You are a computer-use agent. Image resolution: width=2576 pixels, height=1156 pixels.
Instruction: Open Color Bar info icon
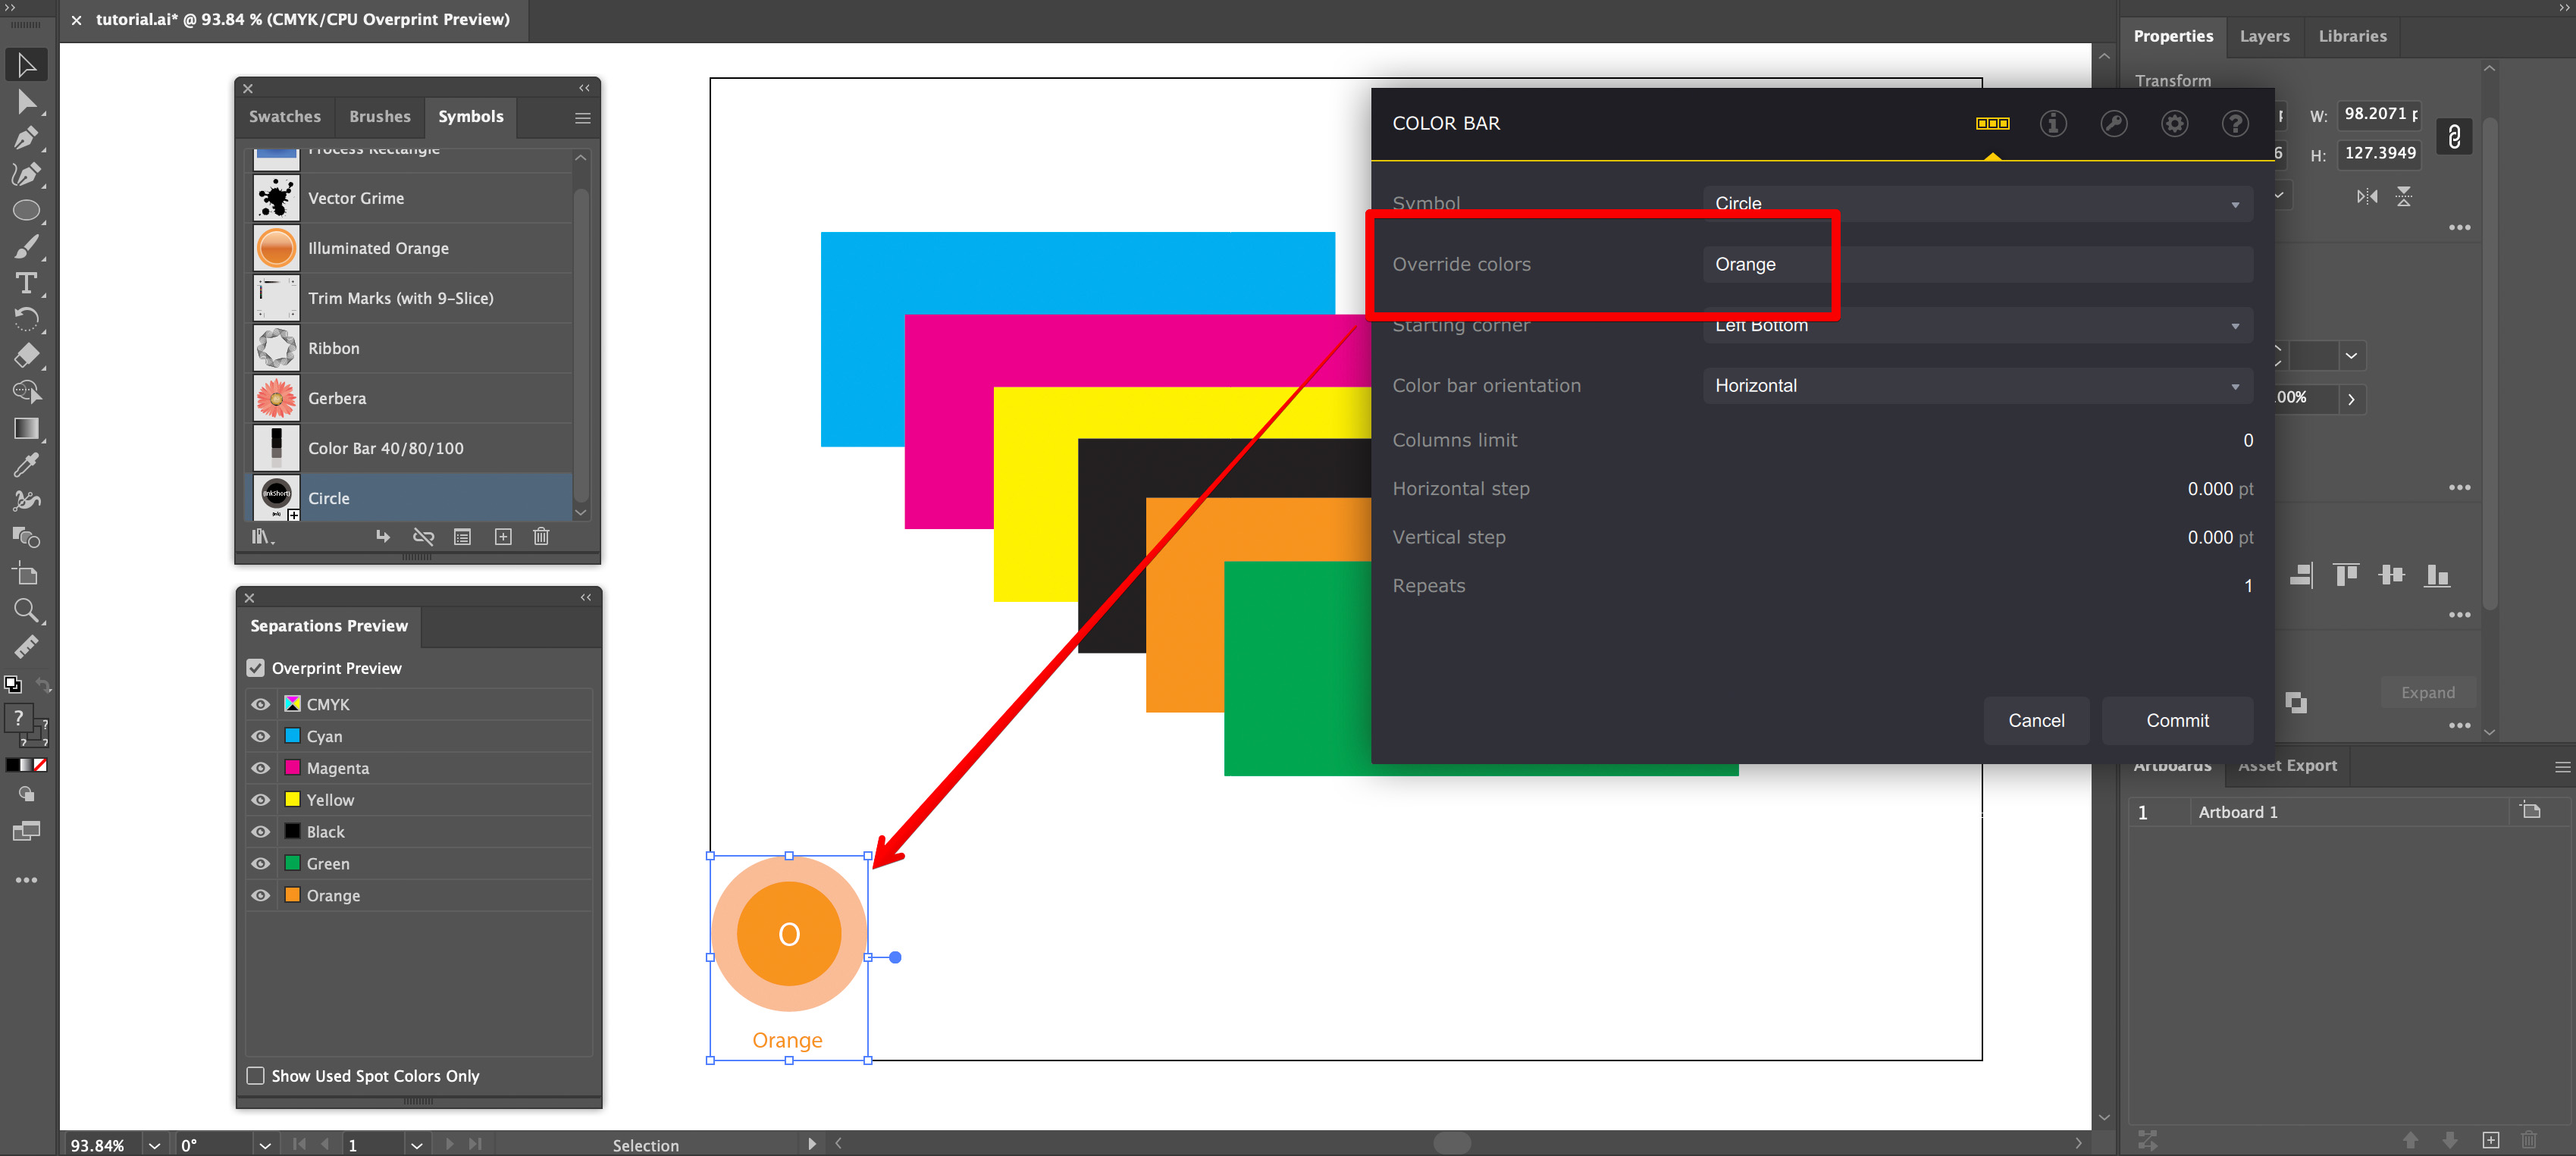click(2053, 123)
